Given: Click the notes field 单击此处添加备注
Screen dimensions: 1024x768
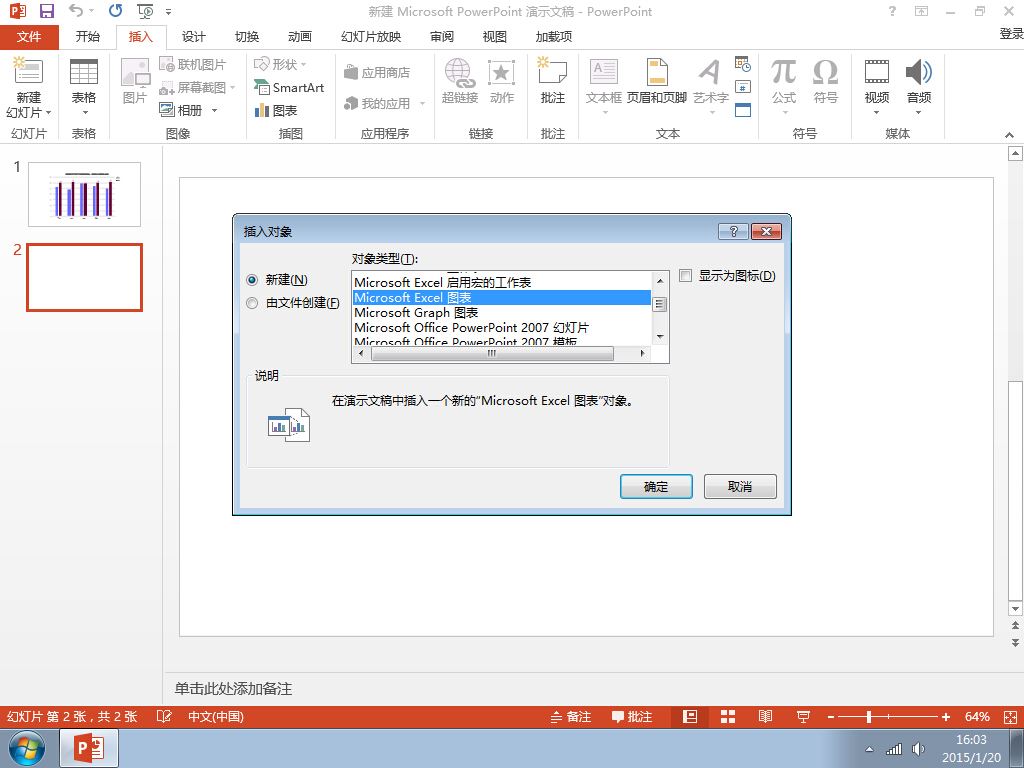Looking at the screenshot, I should (233, 689).
